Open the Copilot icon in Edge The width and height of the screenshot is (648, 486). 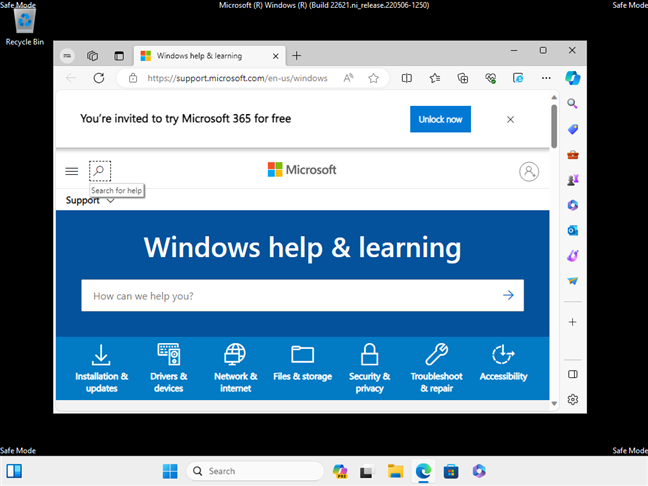[573, 78]
